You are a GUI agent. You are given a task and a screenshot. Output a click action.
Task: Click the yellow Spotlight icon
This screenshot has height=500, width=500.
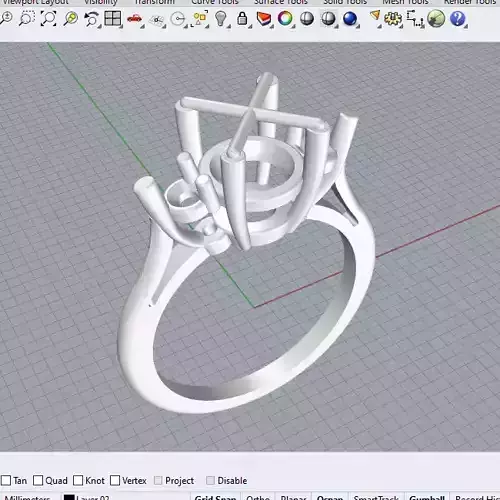[375, 17]
